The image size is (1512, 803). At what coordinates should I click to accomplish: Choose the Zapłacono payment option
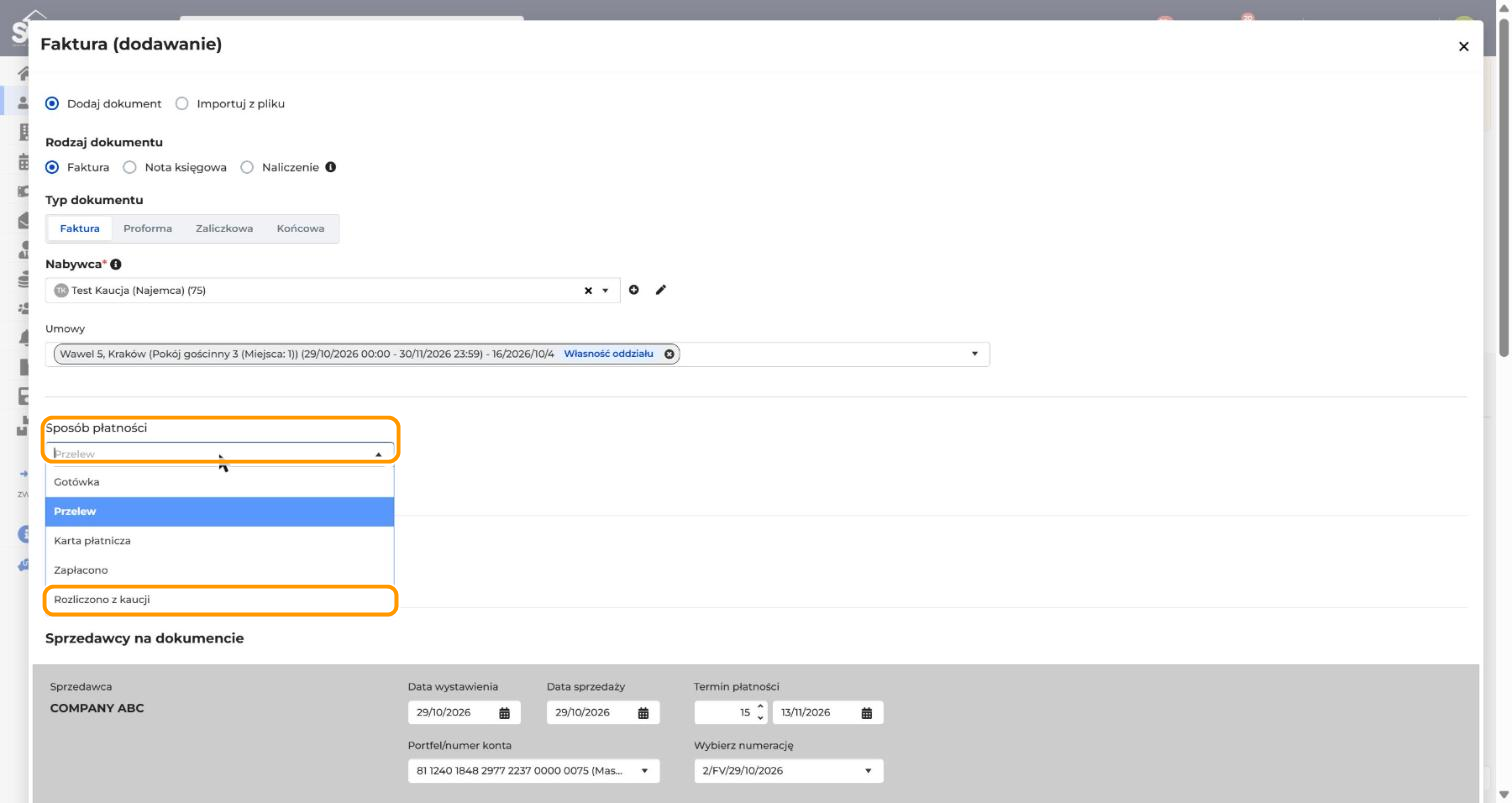220,570
